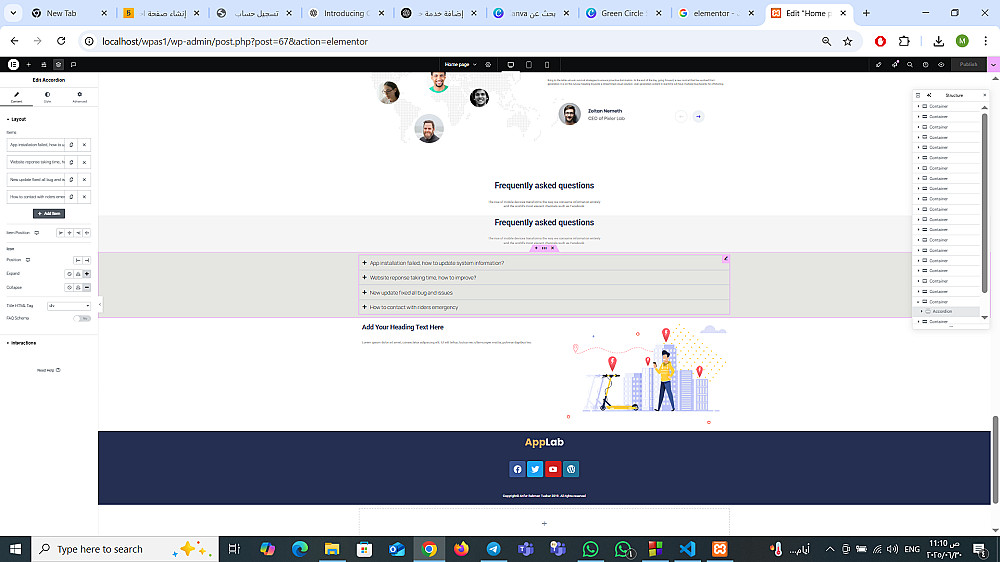Viewport: 1000px width, 562px height.
Task: Click the Add Item button
Action: (x=49, y=214)
